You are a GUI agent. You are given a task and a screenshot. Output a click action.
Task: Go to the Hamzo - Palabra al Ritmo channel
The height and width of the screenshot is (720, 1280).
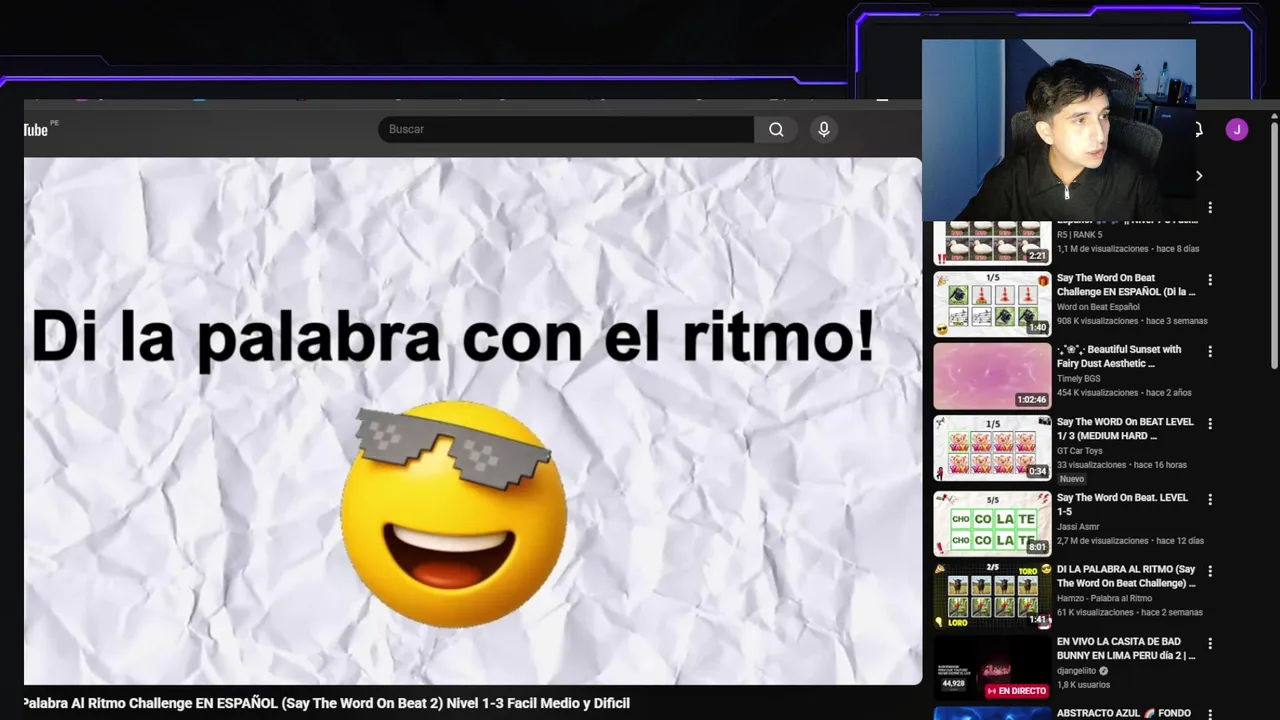[x=1104, y=598]
